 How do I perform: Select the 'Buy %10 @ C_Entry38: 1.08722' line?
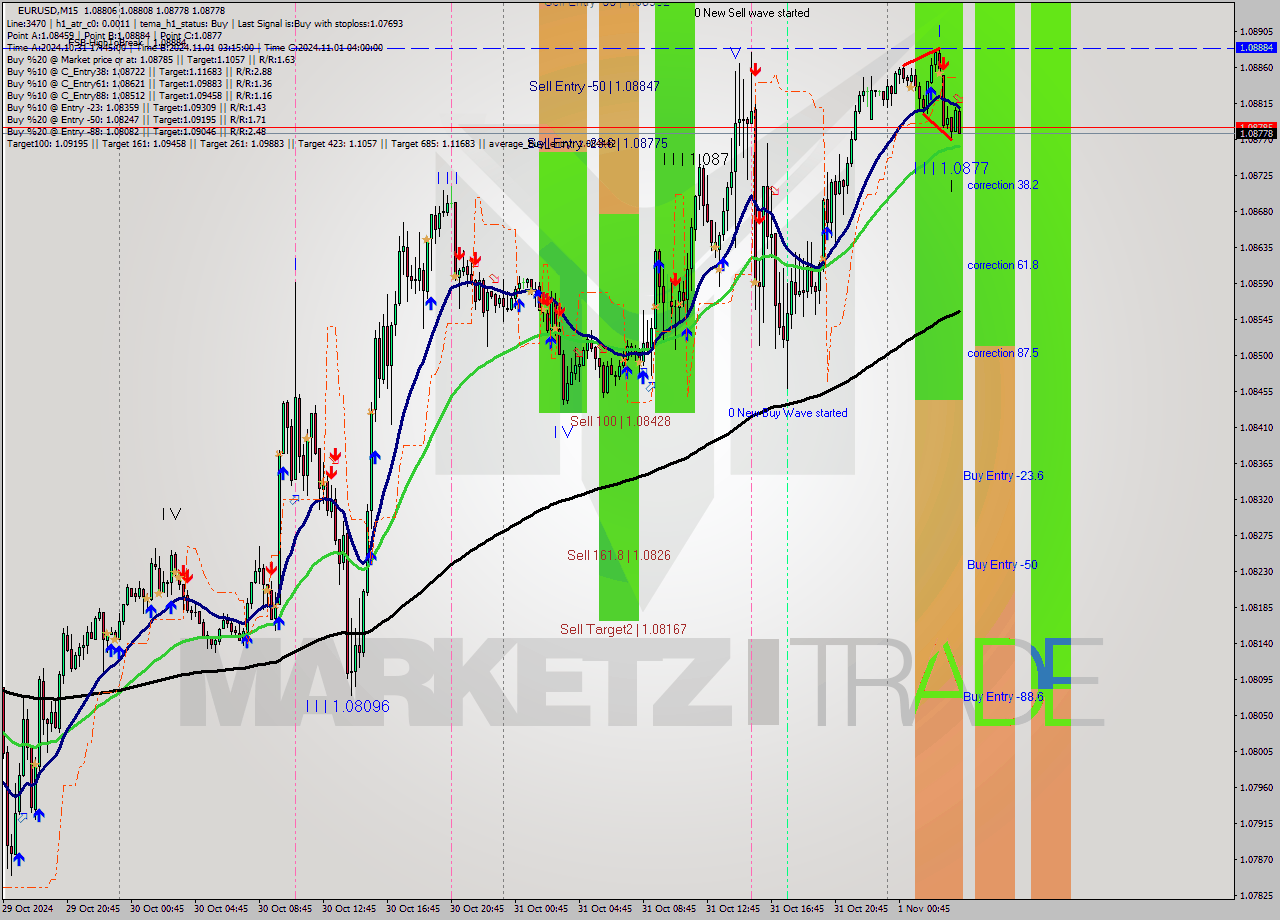tap(139, 71)
